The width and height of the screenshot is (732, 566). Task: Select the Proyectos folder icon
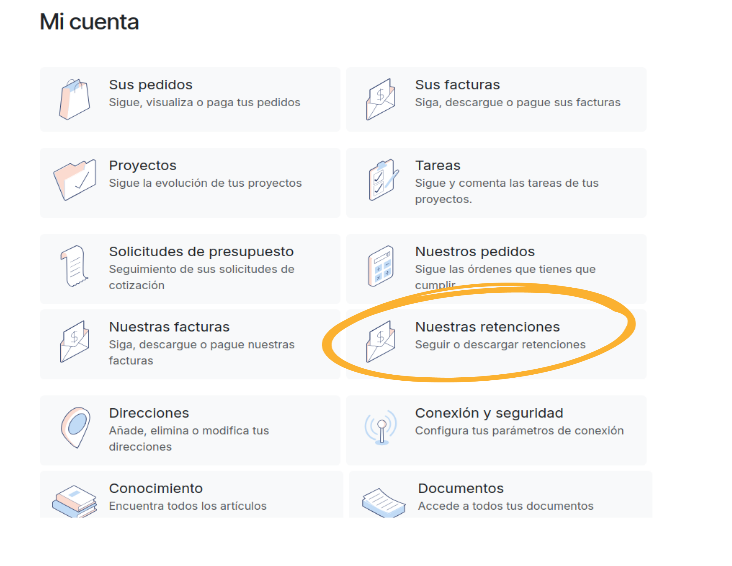(x=75, y=180)
